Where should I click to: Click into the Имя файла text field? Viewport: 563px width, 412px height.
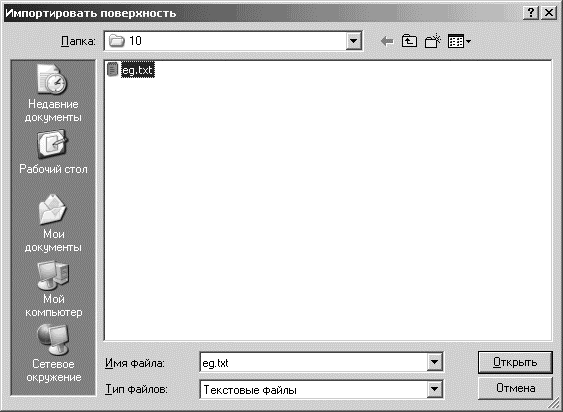tap(313, 362)
